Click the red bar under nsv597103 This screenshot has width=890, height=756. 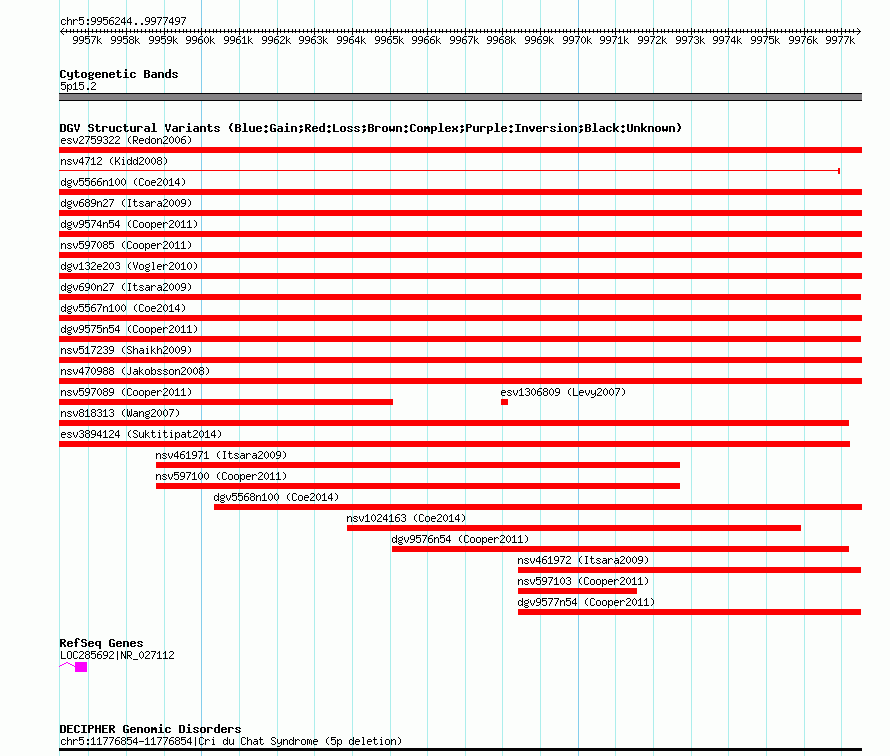point(577,591)
